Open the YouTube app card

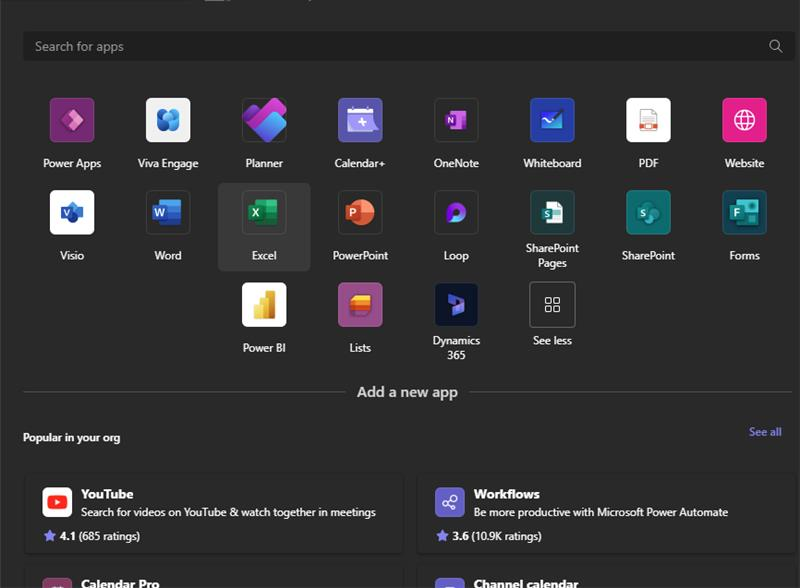point(214,514)
